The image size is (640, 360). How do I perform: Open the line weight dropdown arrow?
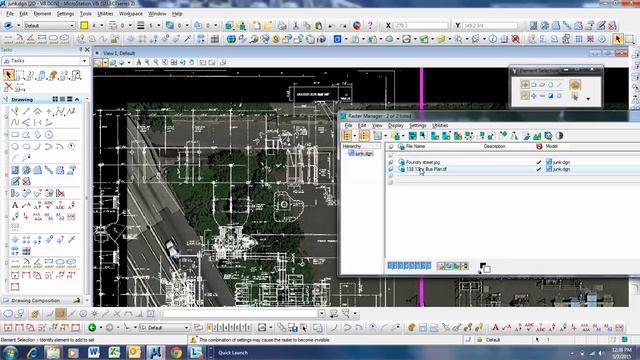coord(158,26)
